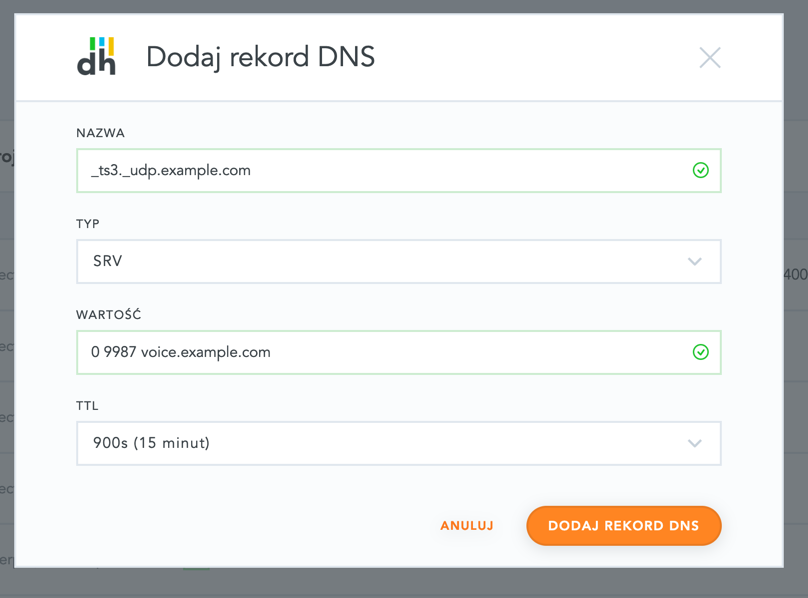Click the Dodaj rekord DNS dialog title
Screen dimensions: 808x598
(260, 57)
